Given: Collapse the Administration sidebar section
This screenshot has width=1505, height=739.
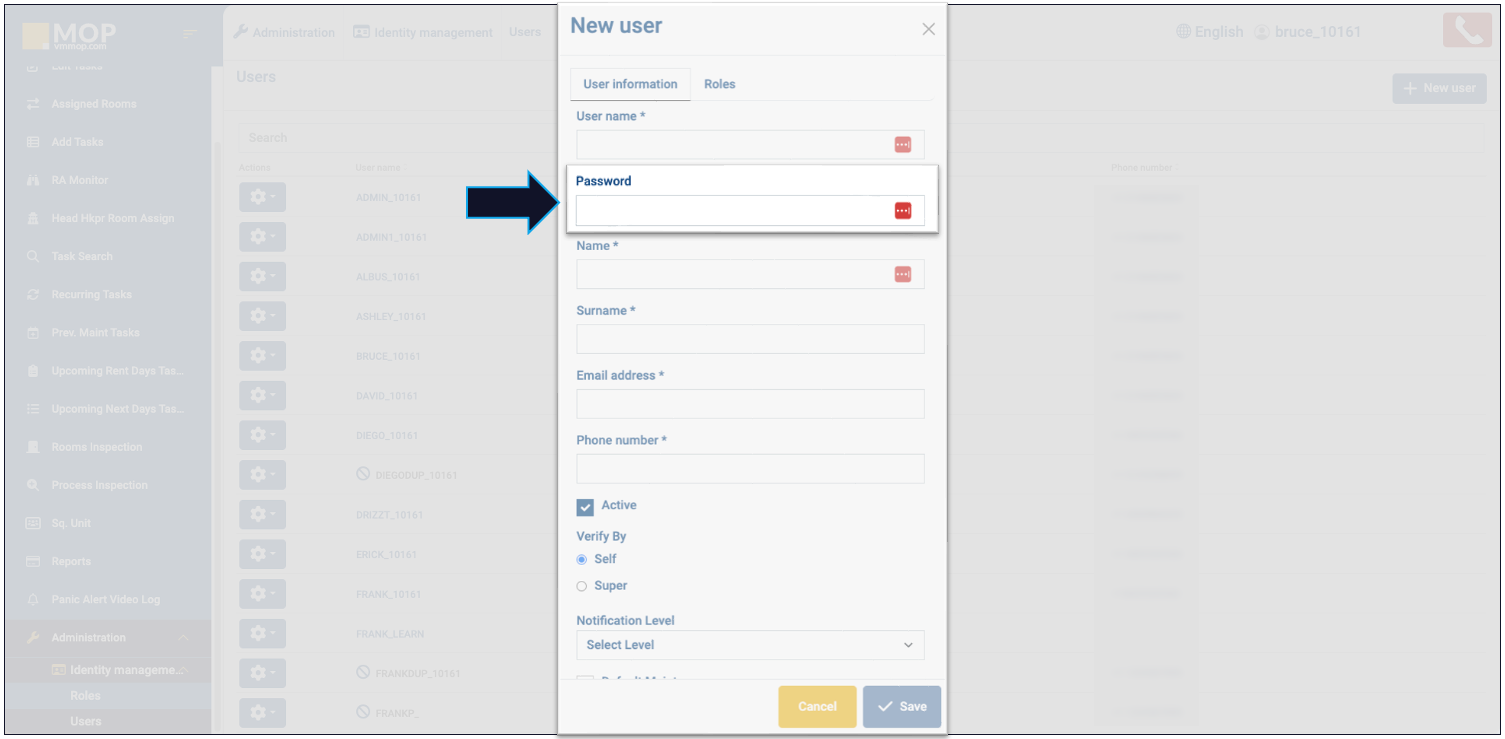Looking at the screenshot, I should [184, 638].
